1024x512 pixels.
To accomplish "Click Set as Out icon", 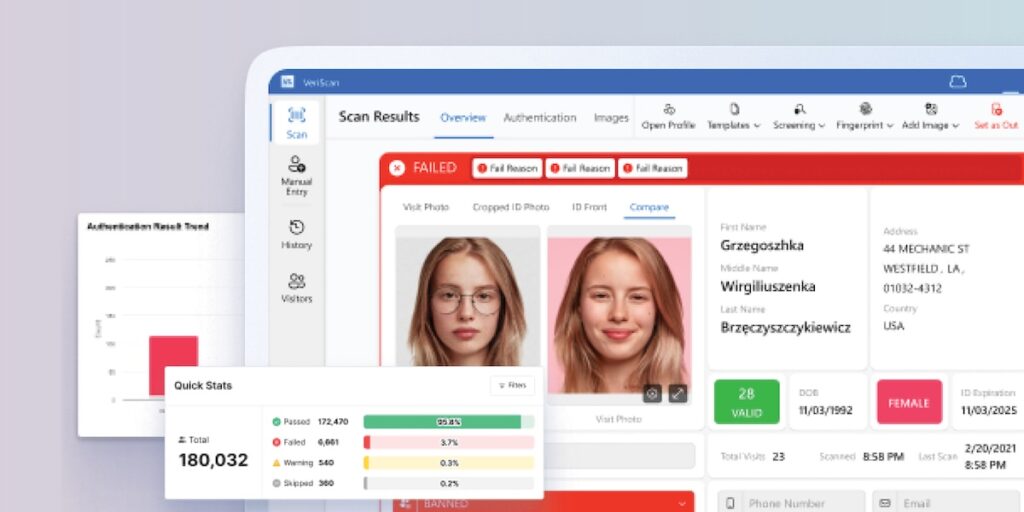I will click(x=996, y=110).
